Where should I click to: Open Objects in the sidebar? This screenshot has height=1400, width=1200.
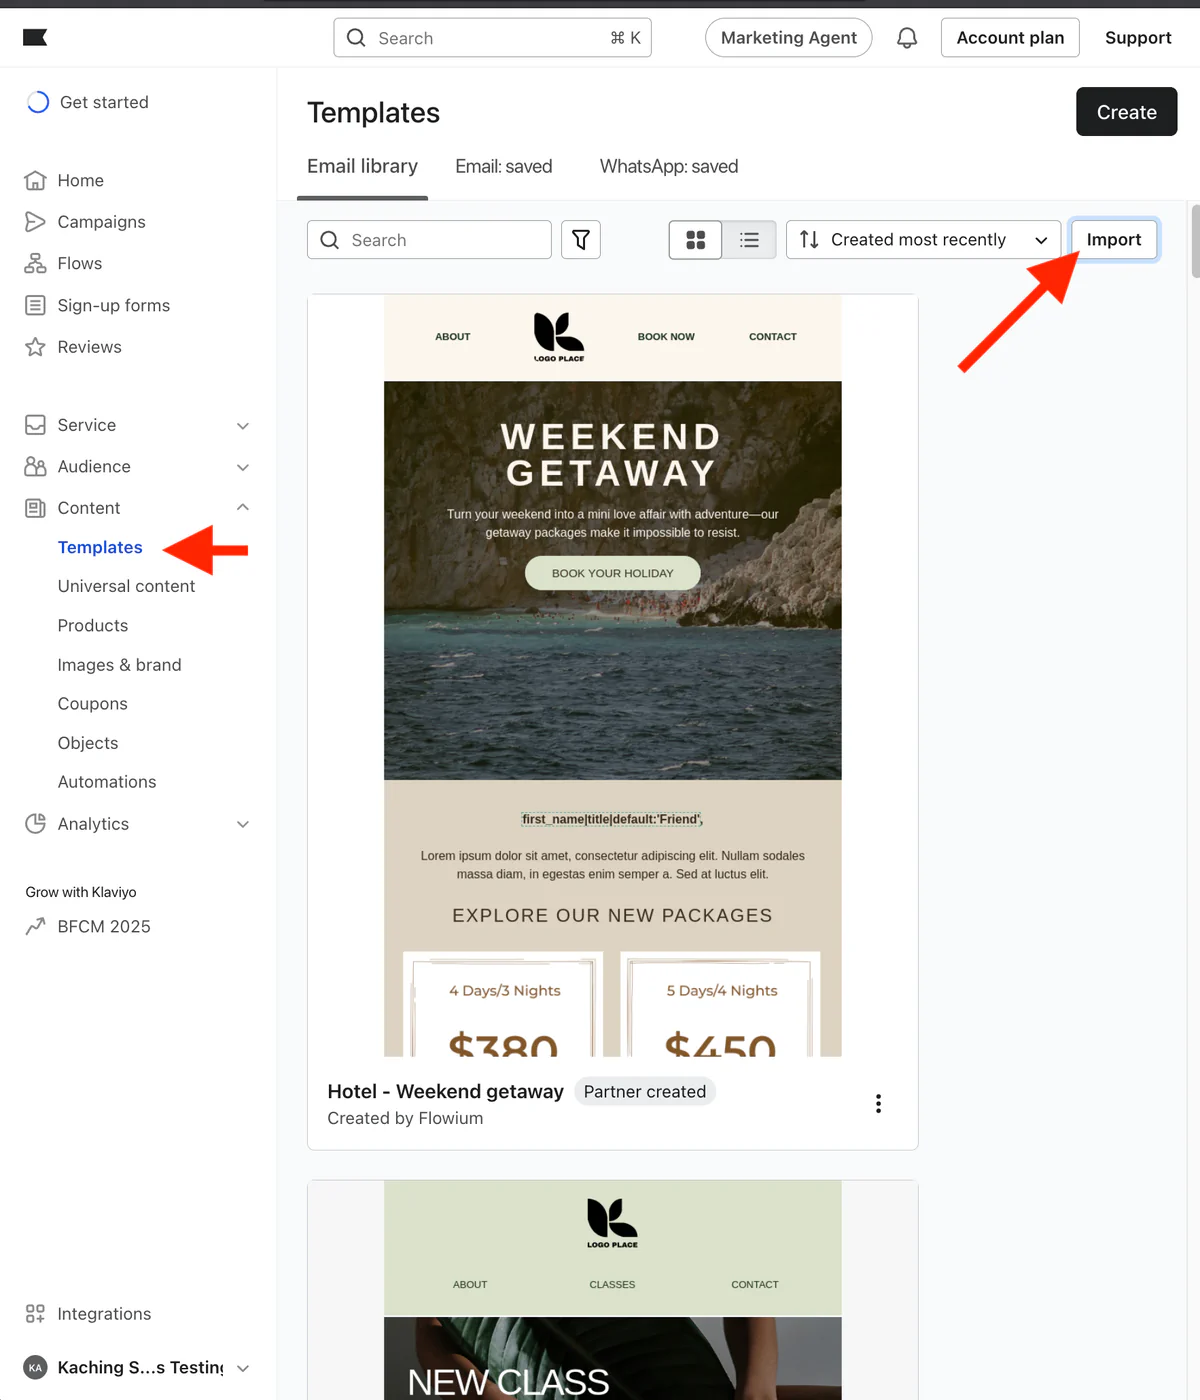click(88, 743)
